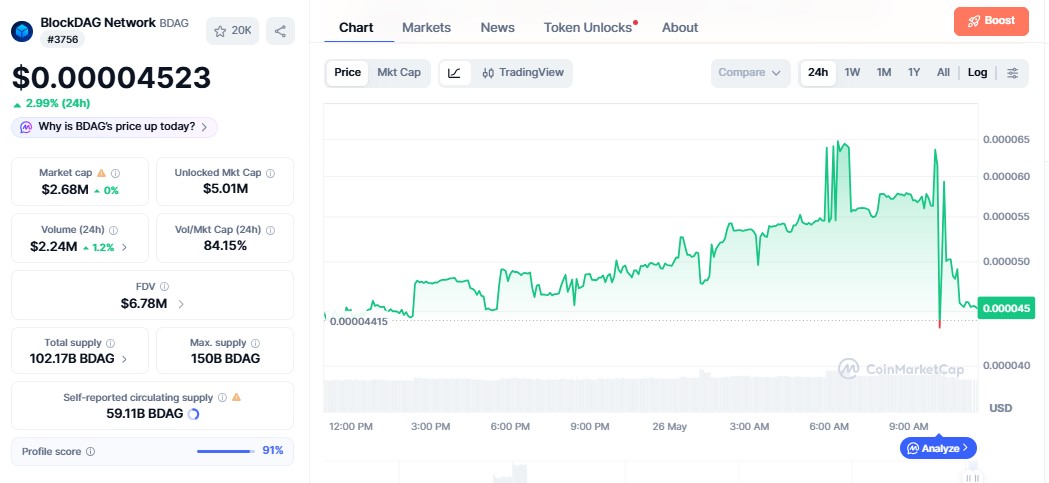Click the $2.24M volume value

click(x=54, y=247)
